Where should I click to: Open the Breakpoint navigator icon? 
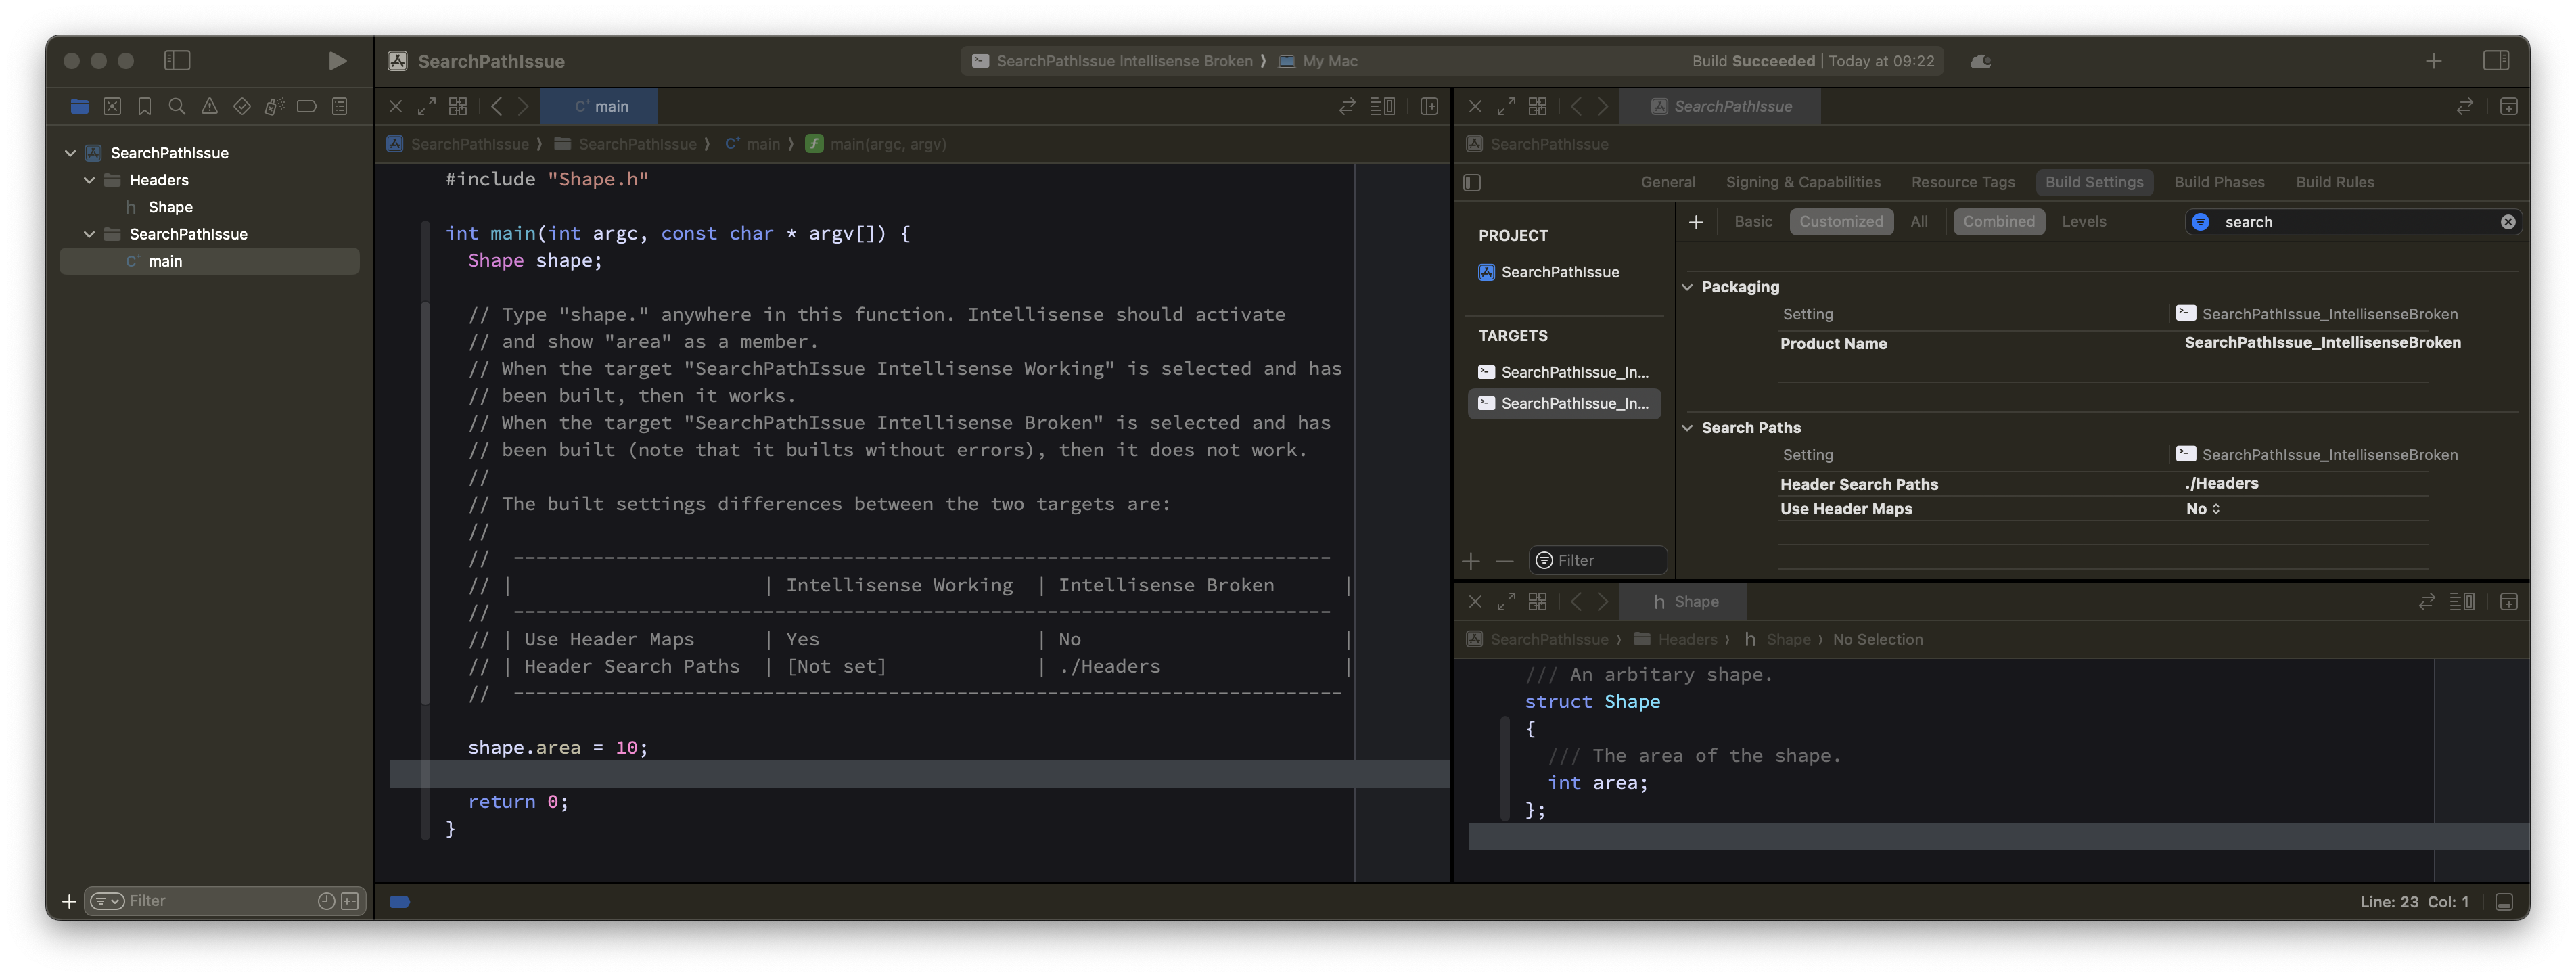pyautogui.click(x=307, y=106)
